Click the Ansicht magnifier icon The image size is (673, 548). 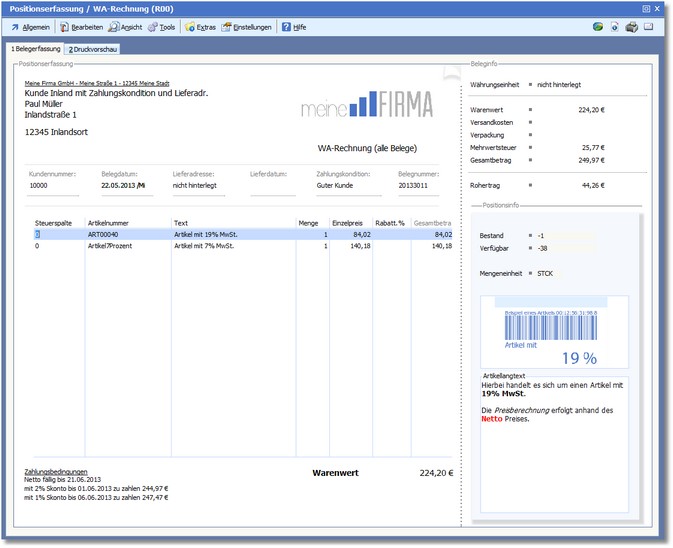[x=116, y=27]
